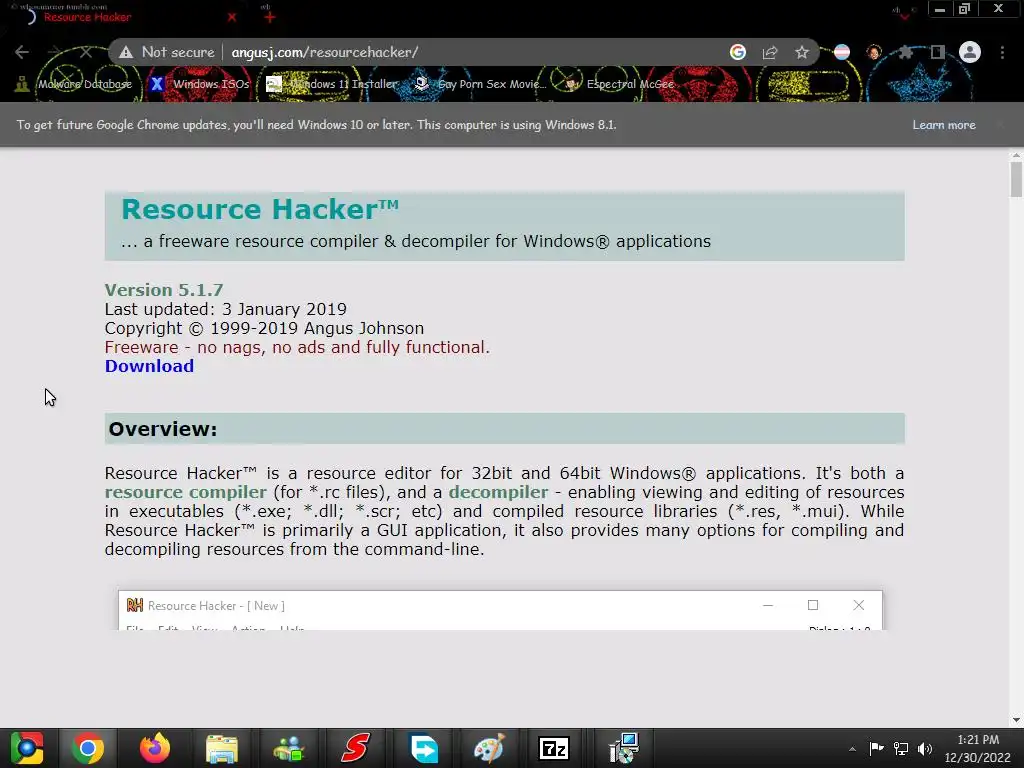
Task: Click the Resource Hacker page title
Action: point(260,209)
